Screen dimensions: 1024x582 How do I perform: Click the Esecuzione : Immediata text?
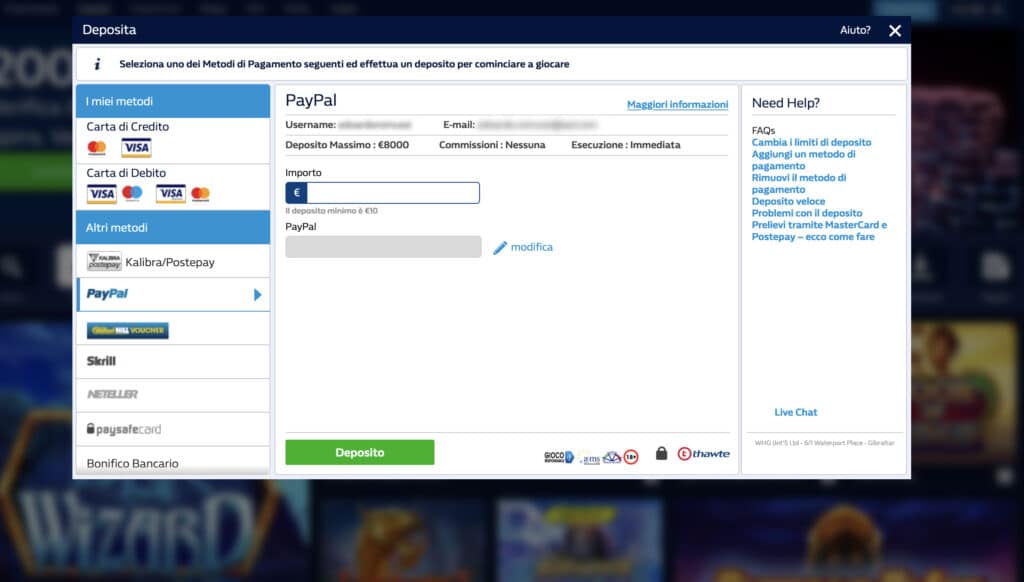(x=626, y=145)
